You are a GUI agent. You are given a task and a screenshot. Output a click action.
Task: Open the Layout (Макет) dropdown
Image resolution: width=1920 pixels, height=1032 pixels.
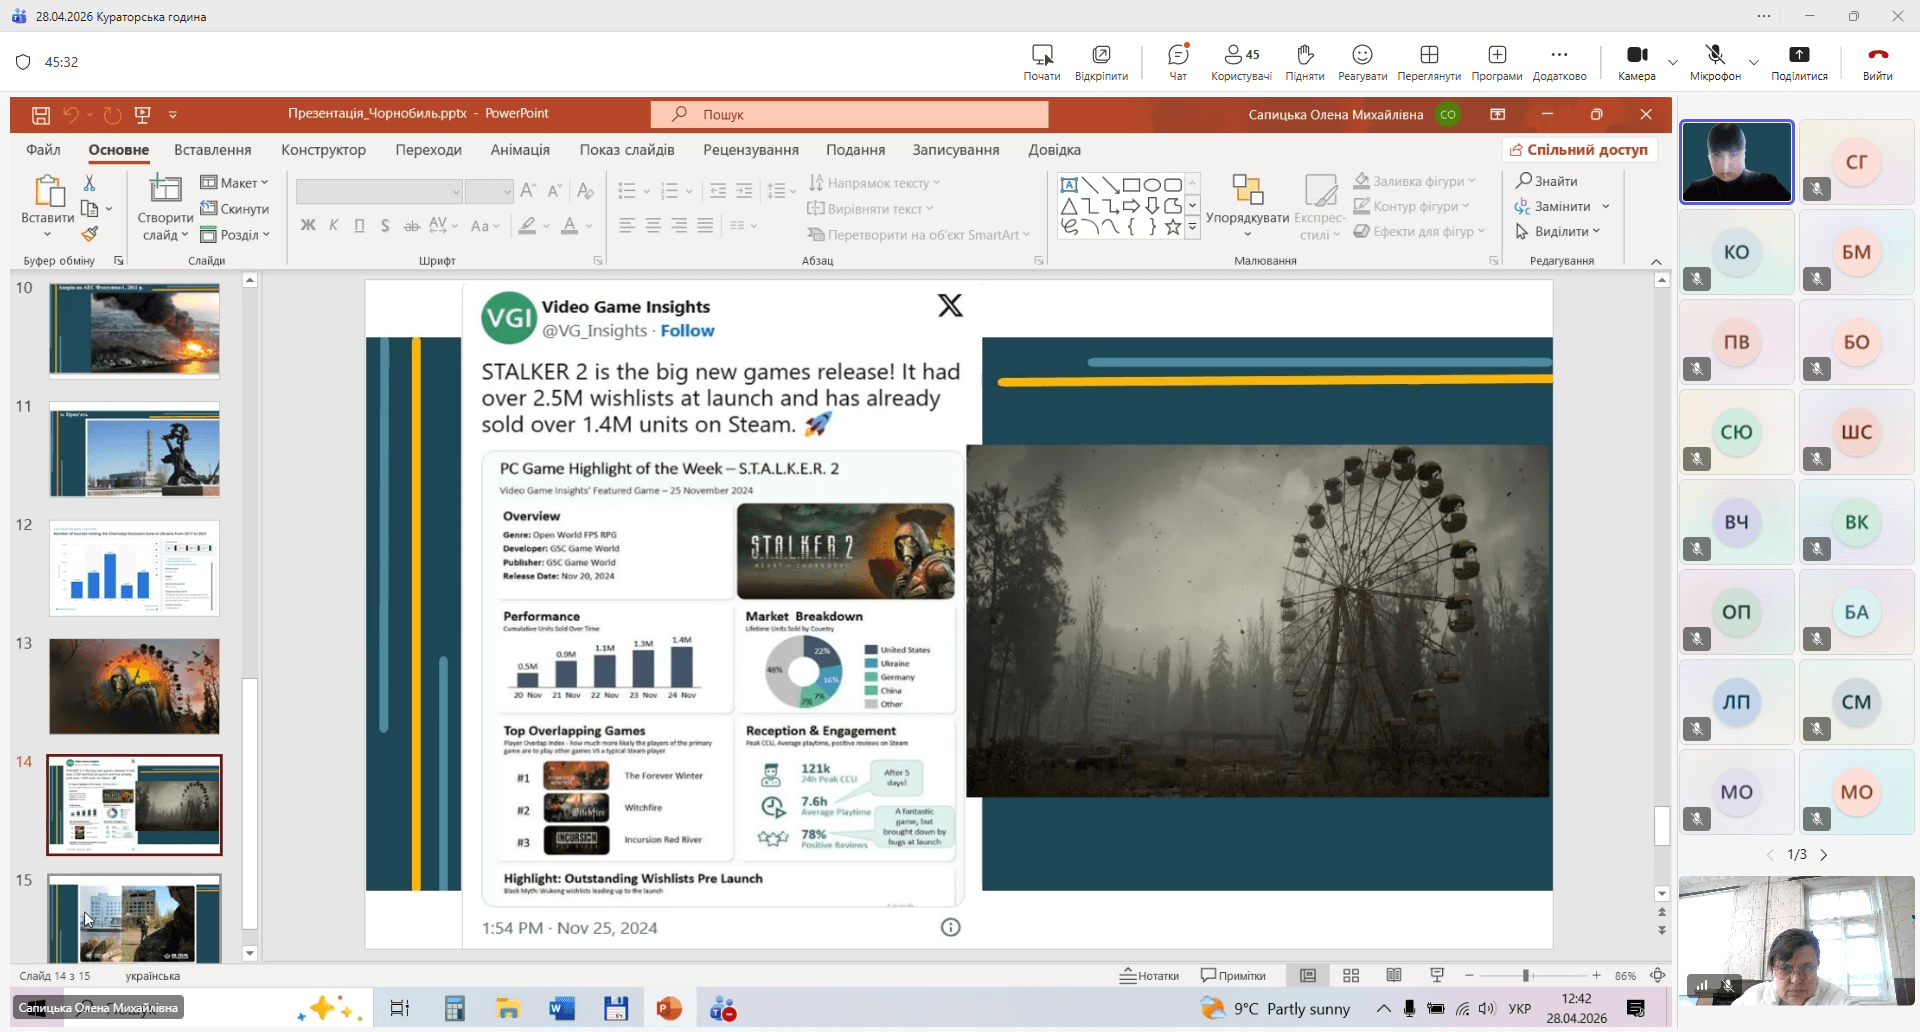235,183
